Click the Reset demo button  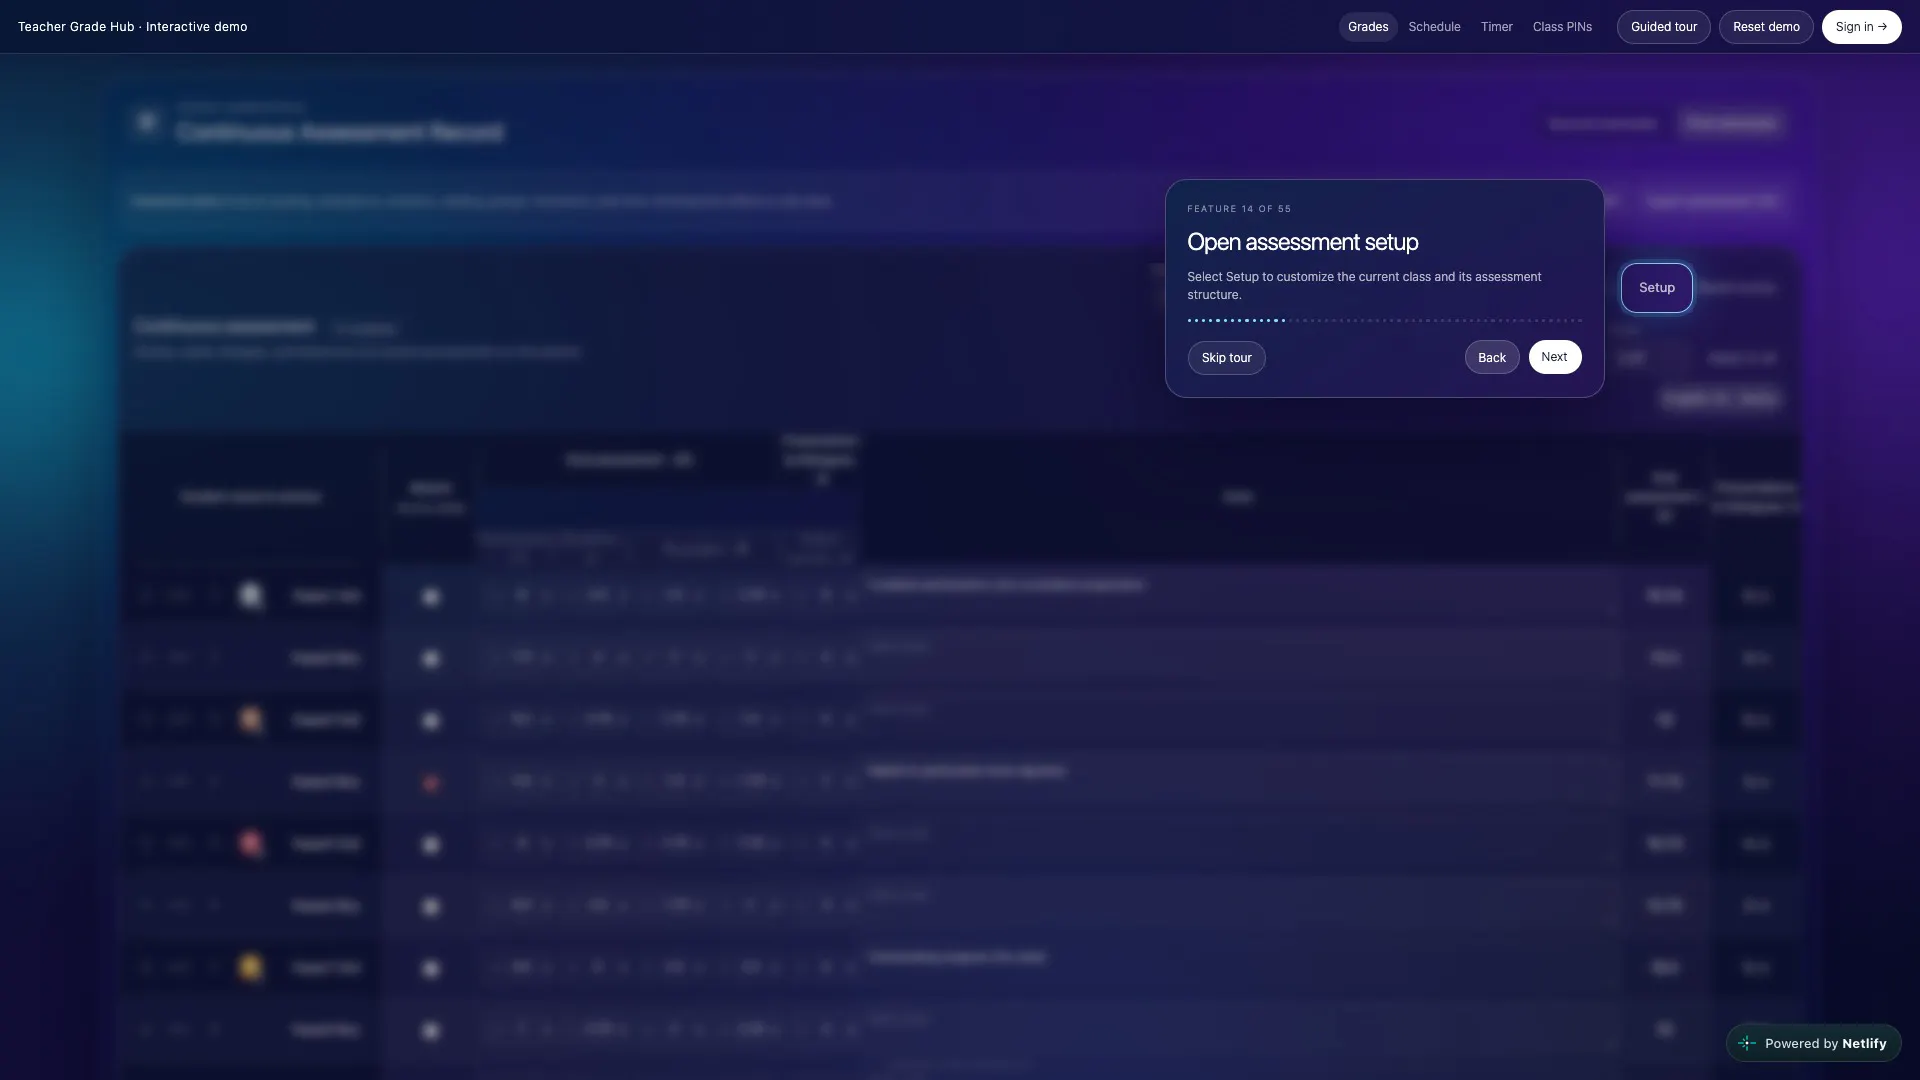[x=1765, y=27]
